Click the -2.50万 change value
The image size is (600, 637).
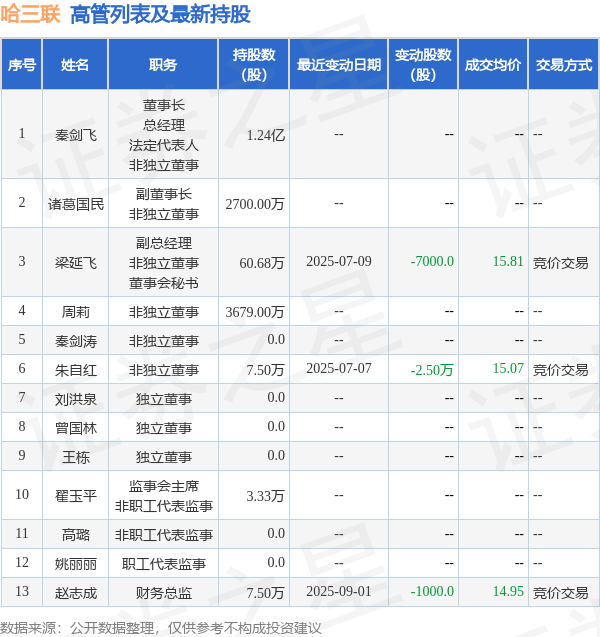432,370
